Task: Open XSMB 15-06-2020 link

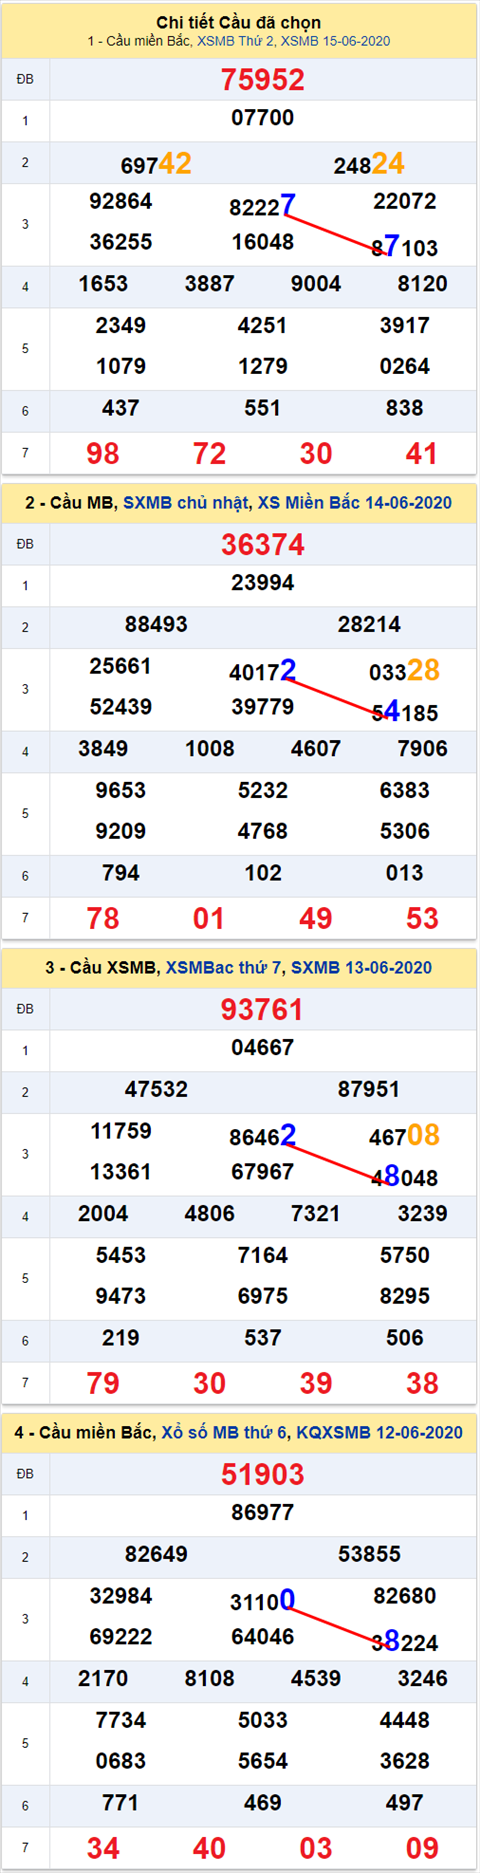Action: [335, 41]
